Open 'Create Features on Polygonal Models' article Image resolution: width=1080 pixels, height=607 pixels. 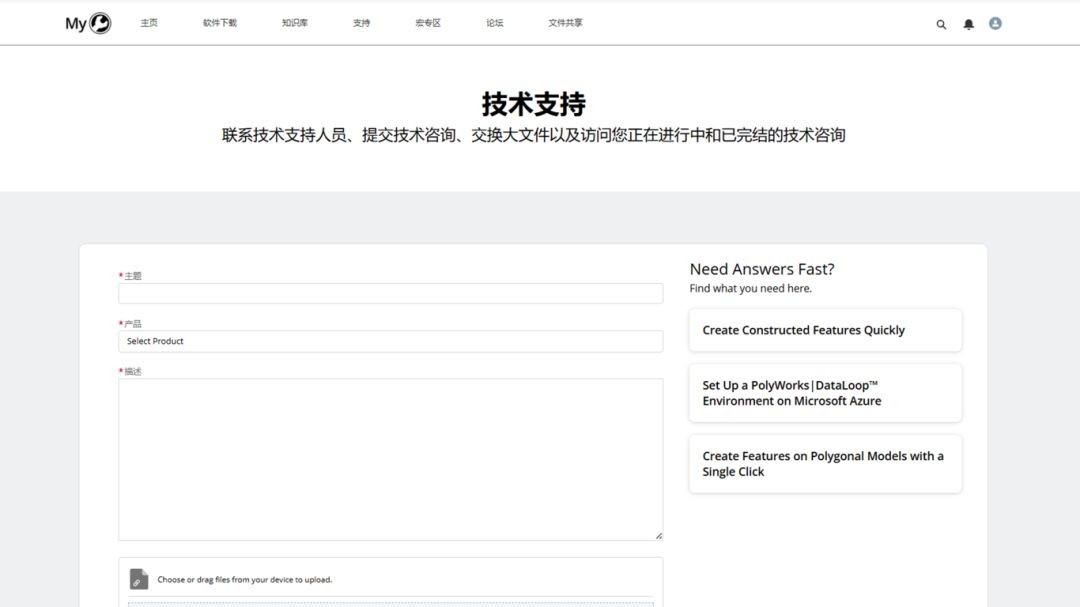pyautogui.click(x=825, y=464)
